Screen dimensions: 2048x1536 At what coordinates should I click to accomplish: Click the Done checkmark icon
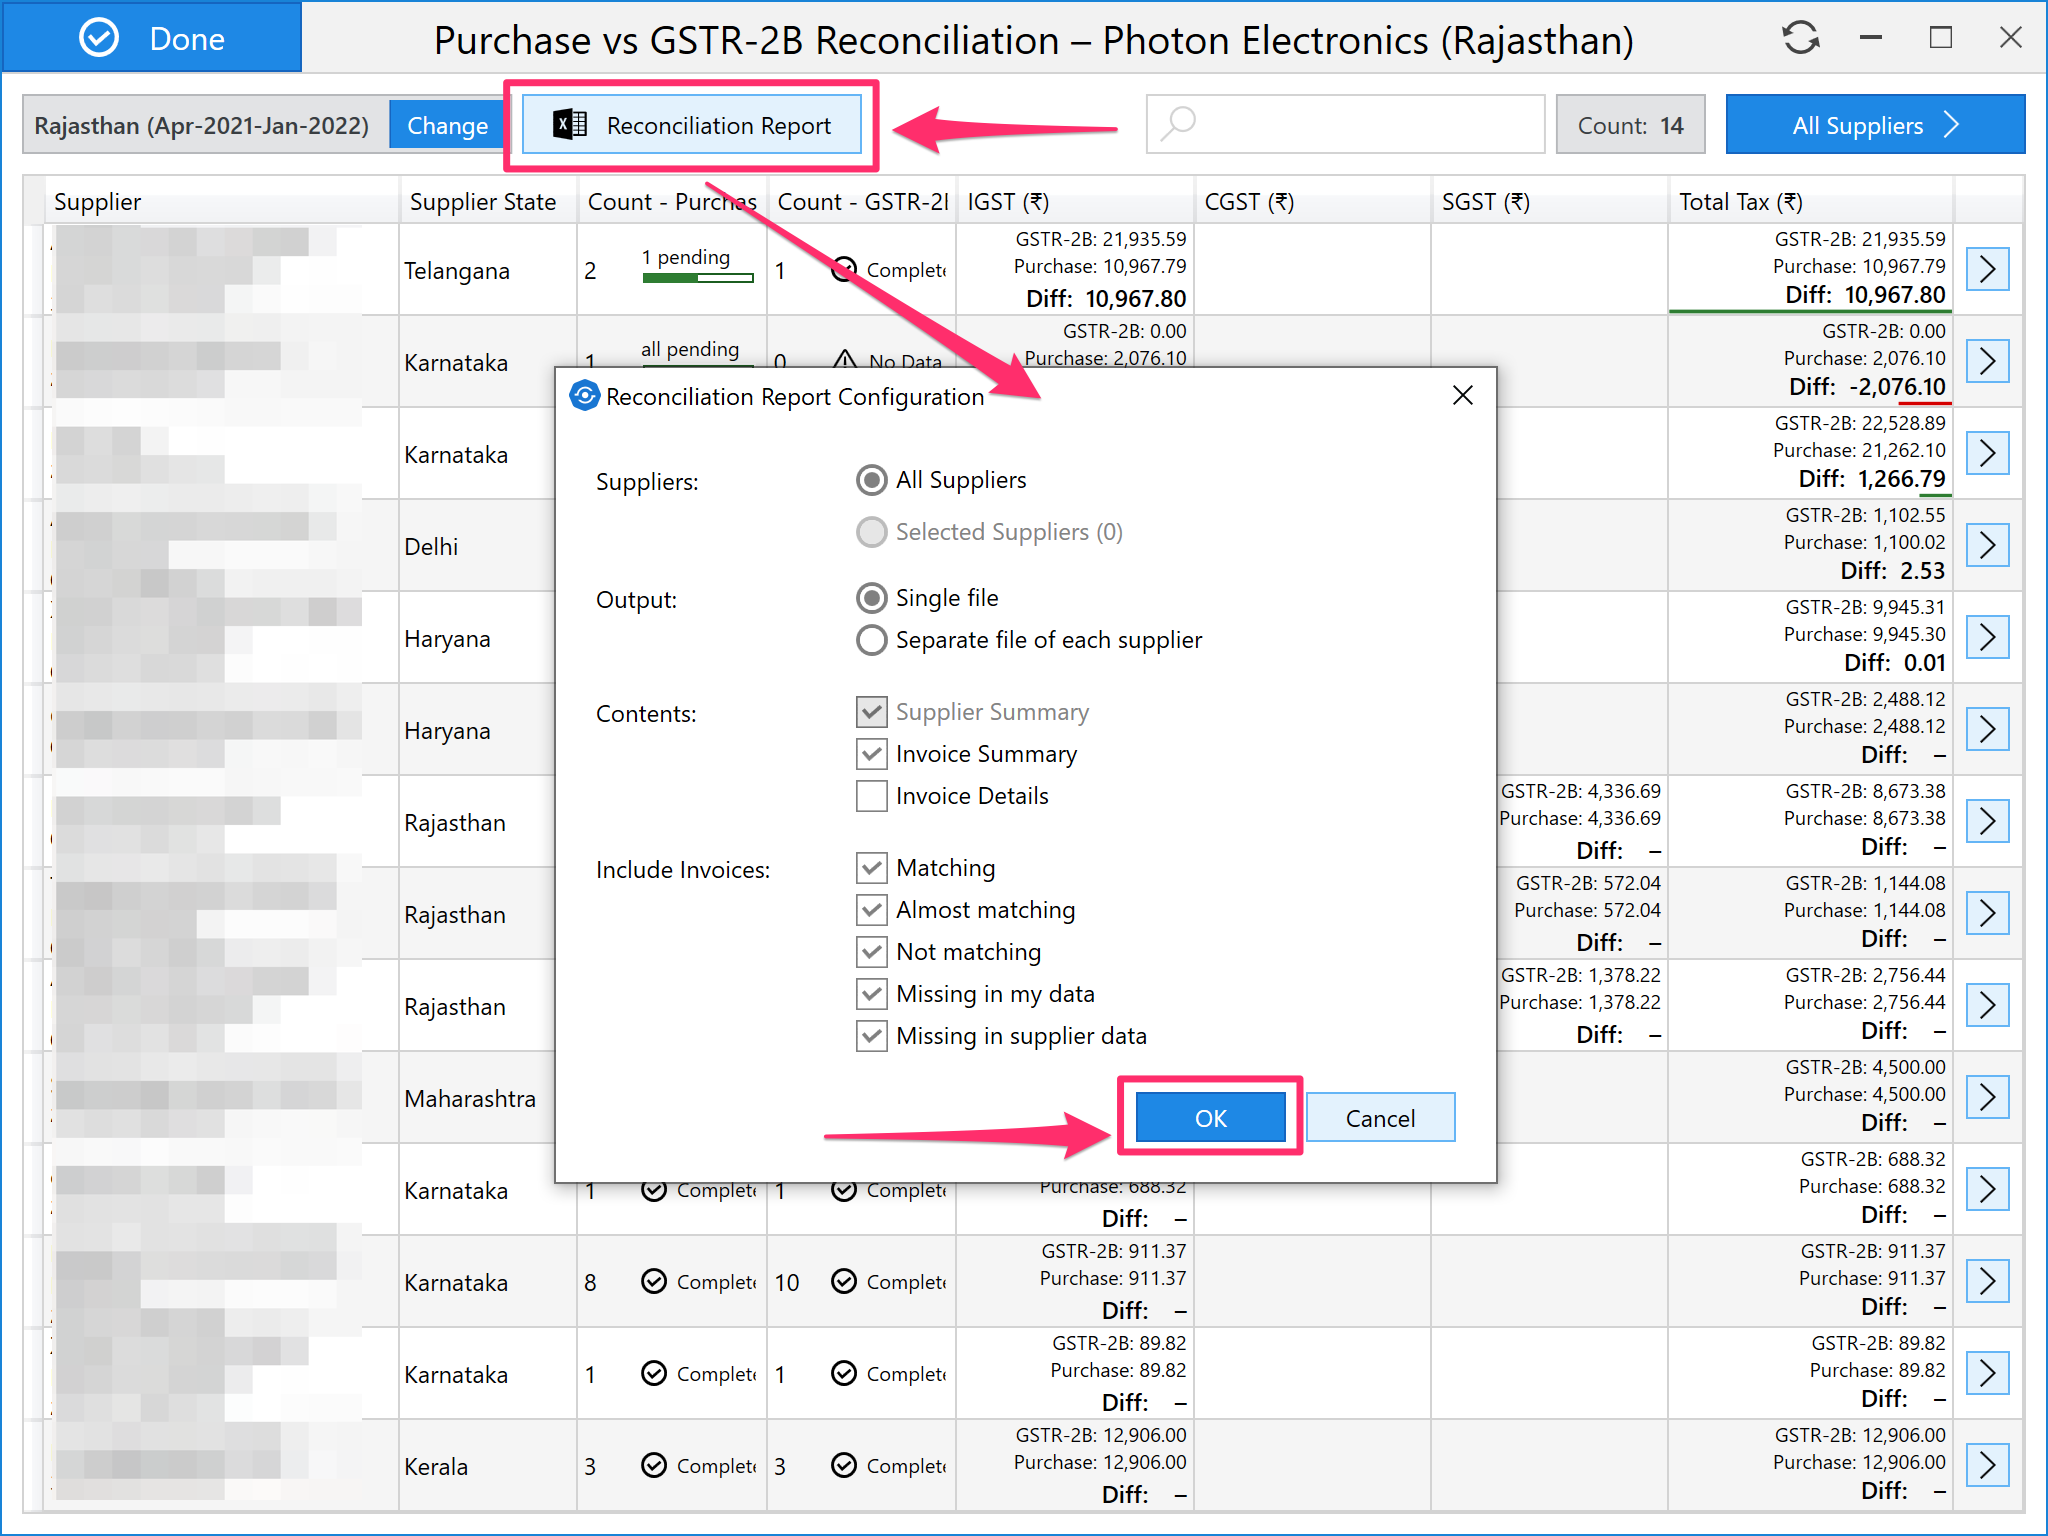coord(99,38)
